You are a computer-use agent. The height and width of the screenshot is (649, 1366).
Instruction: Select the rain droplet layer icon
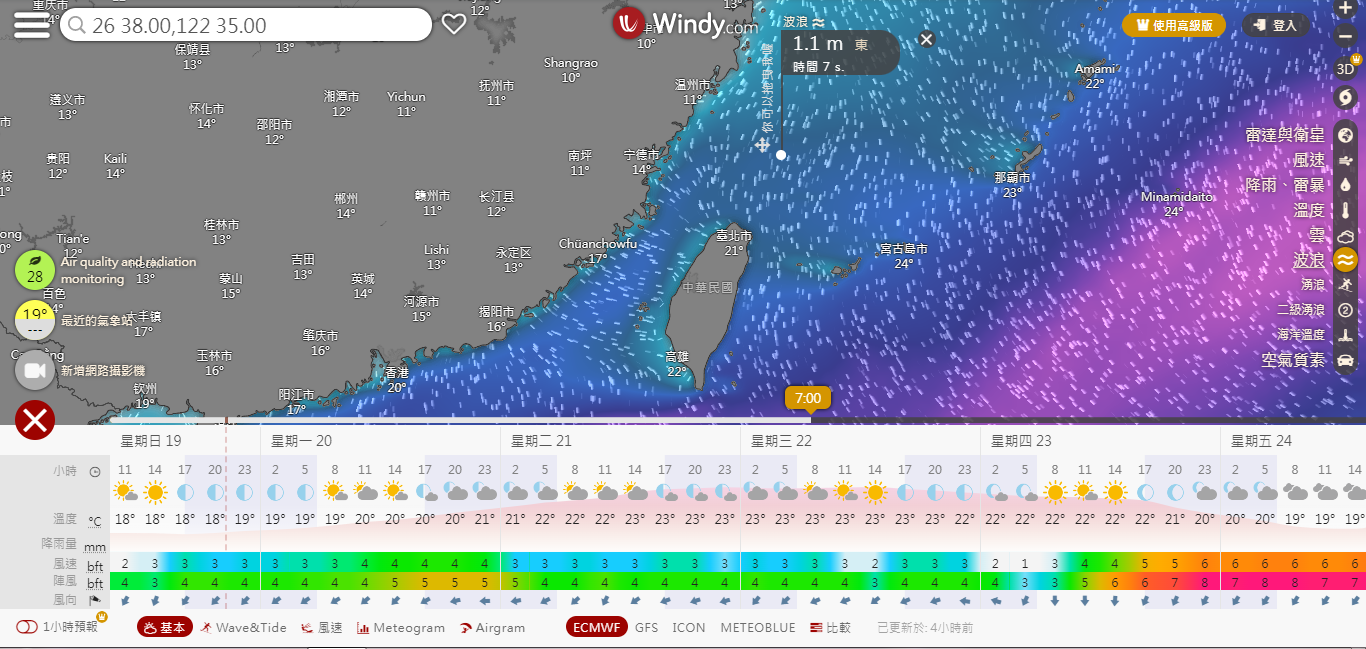1345,185
